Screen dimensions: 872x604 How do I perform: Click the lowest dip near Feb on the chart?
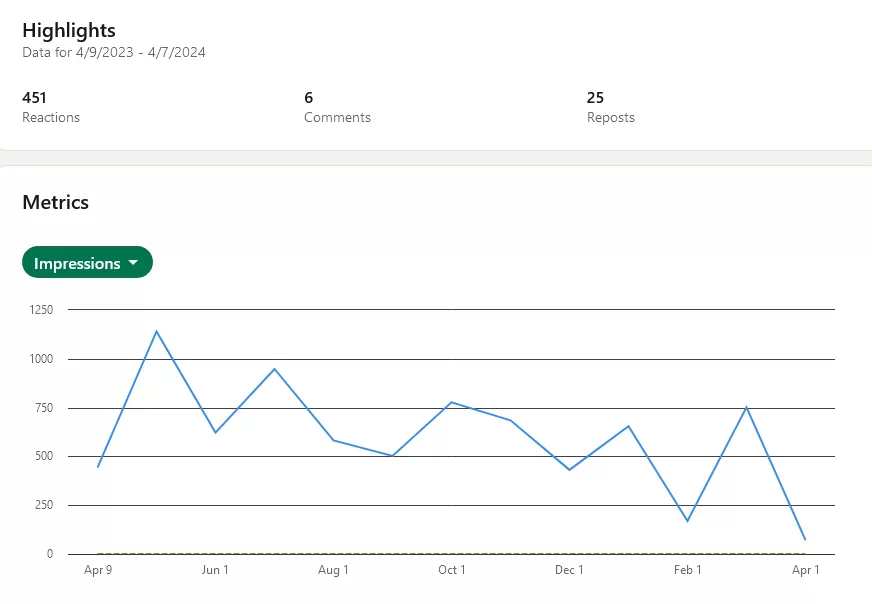(688, 520)
